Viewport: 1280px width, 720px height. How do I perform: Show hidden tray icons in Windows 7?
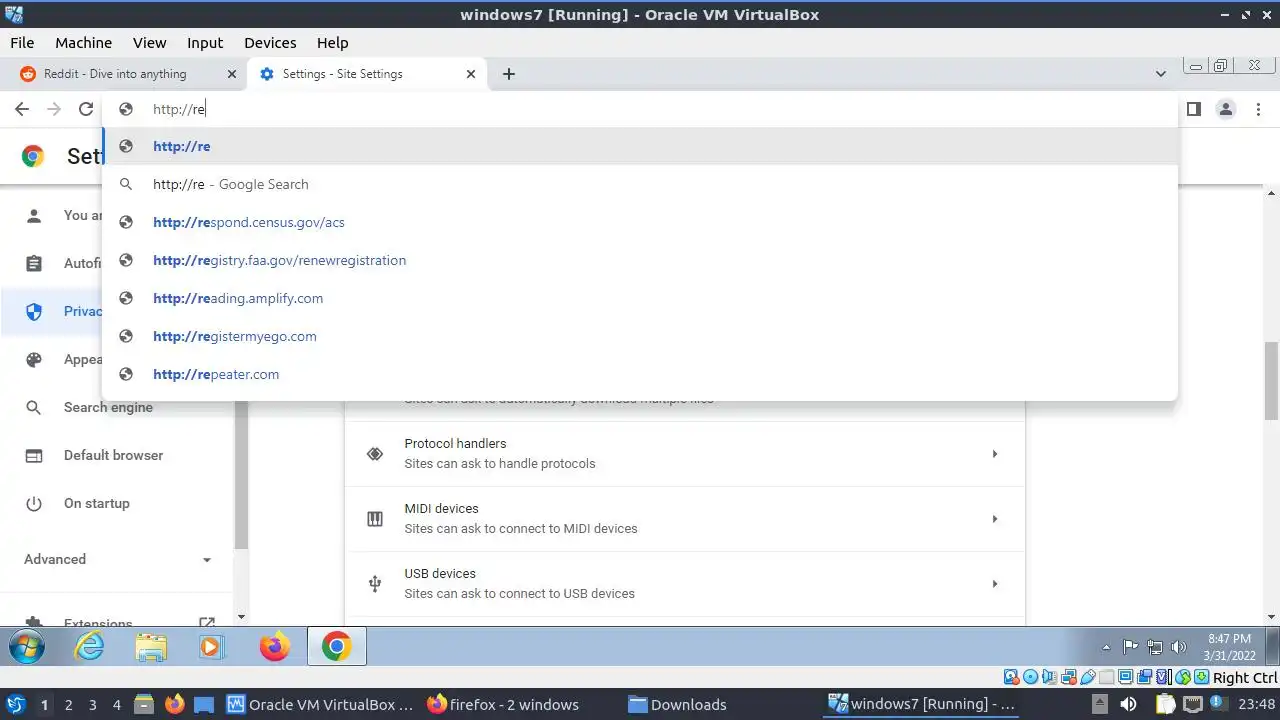pyautogui.click(x=1106, y=647)
